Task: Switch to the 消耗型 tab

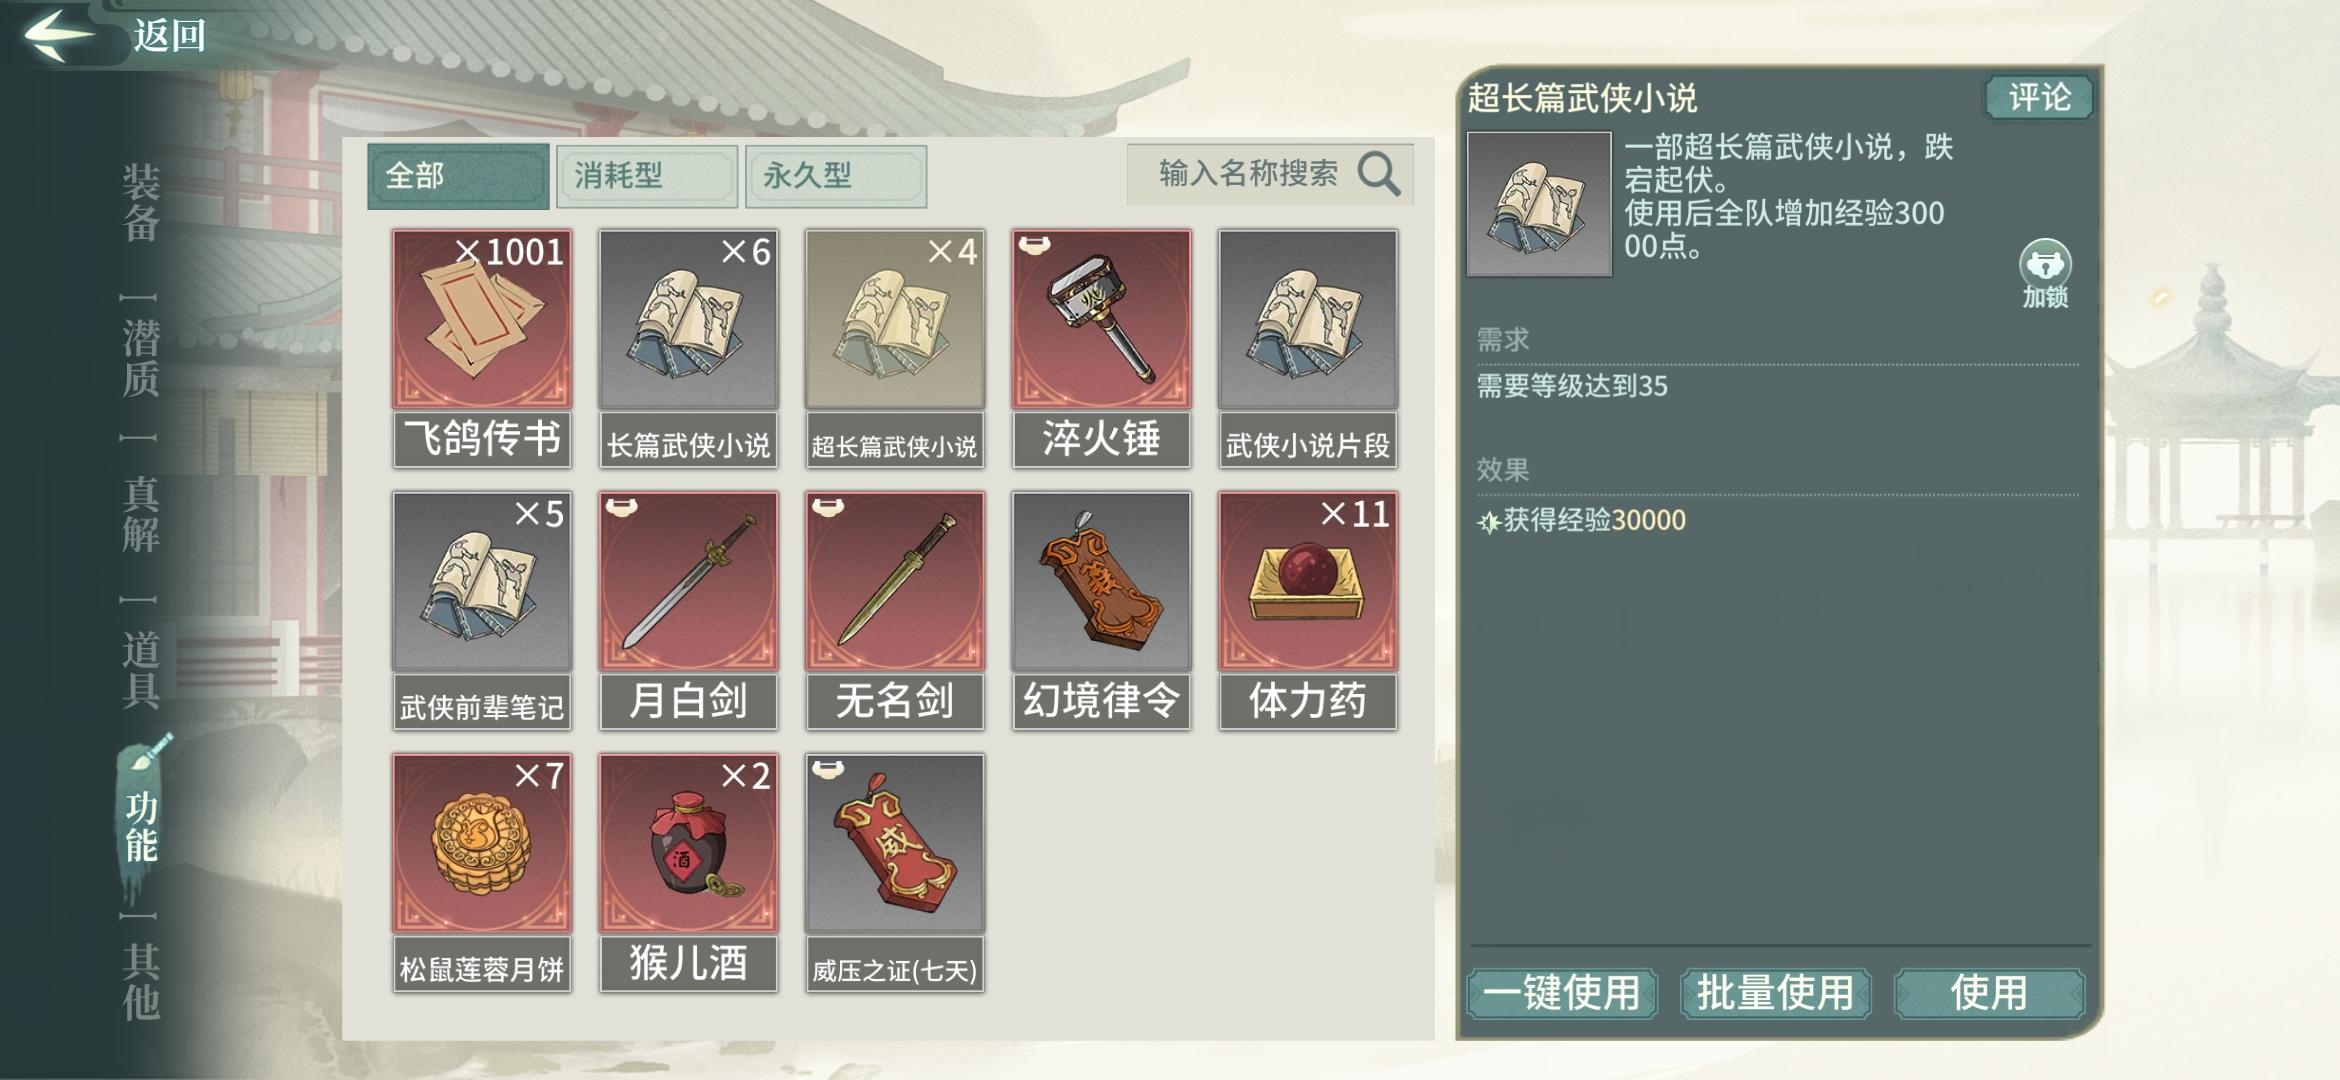Action: [646, 176]
